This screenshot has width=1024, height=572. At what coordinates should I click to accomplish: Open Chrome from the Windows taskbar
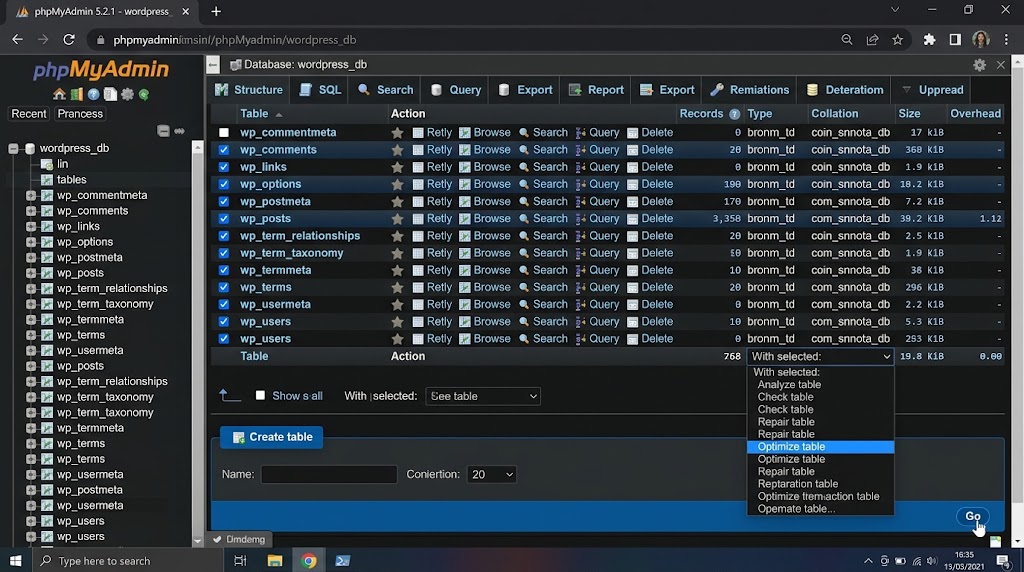coord(309,560)
